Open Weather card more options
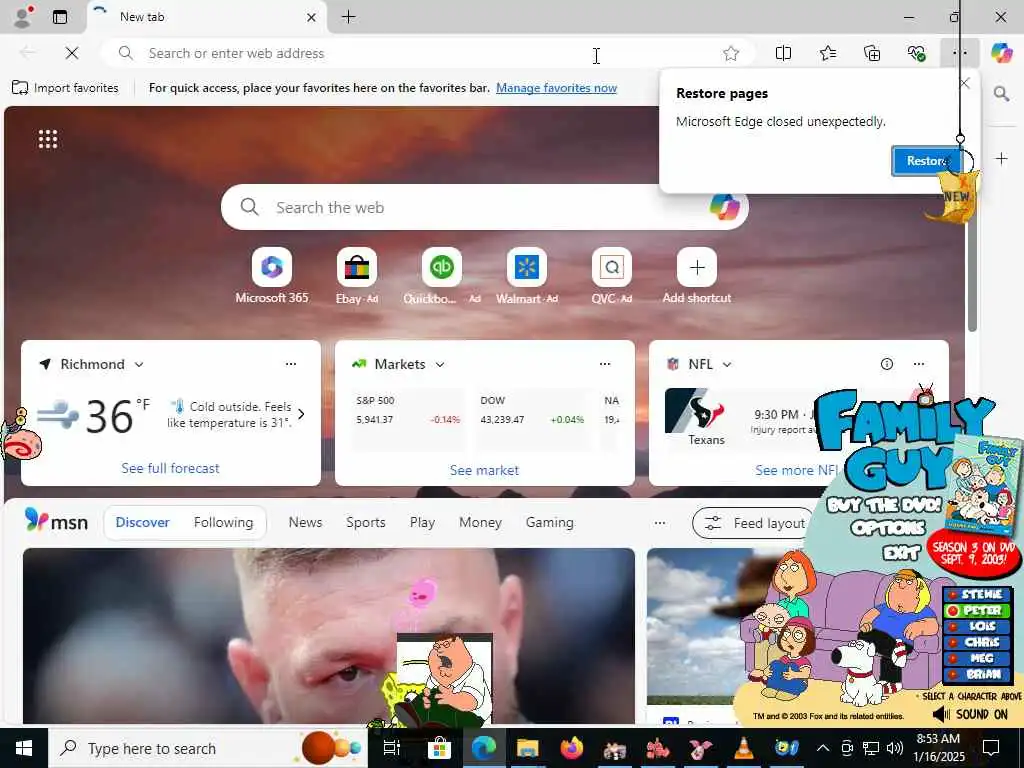Viewport: 1024px width, 768px height. [x=291, y=364]
